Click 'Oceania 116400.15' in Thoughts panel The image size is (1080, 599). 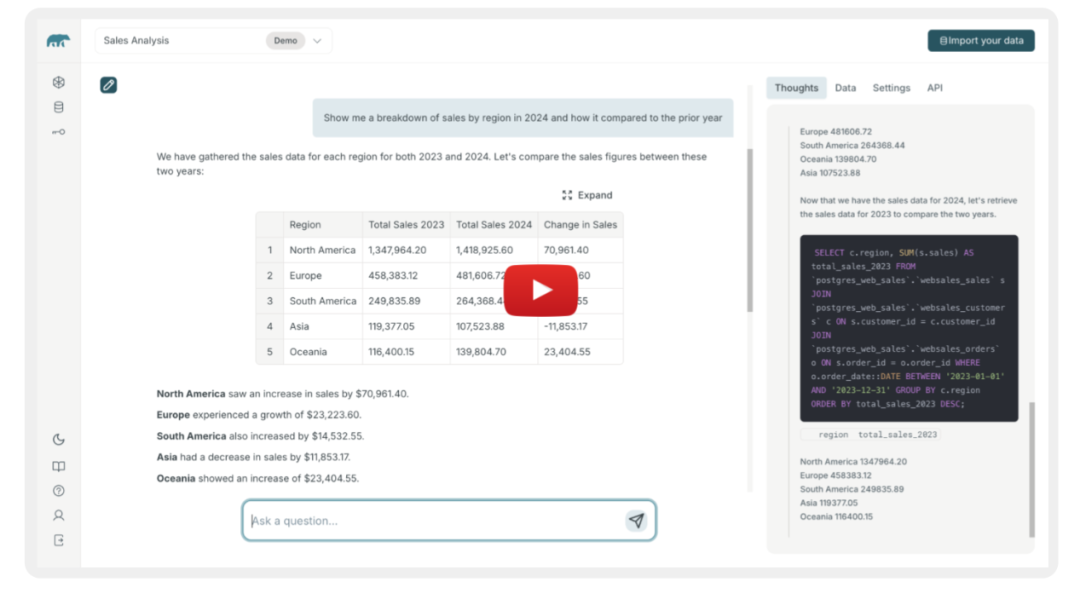coord(835,517)
